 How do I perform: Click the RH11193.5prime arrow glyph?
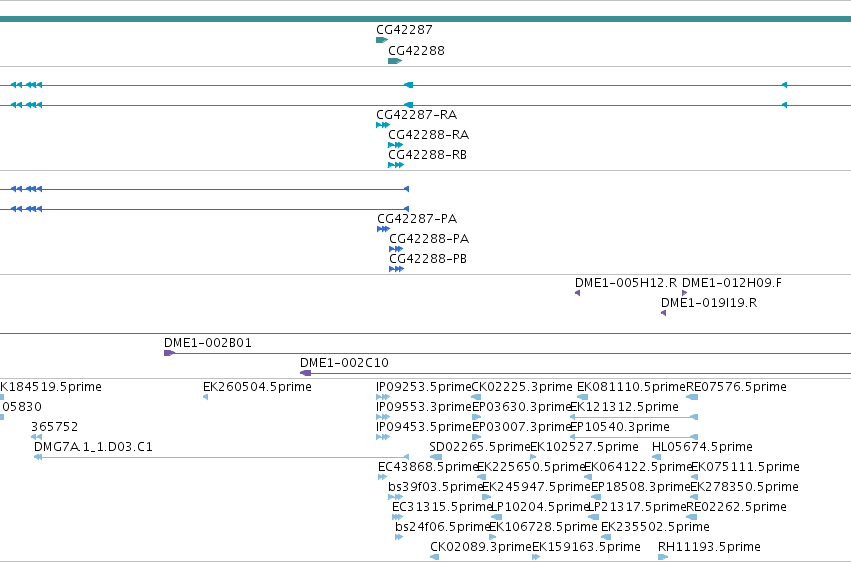[x=663, y=557]
